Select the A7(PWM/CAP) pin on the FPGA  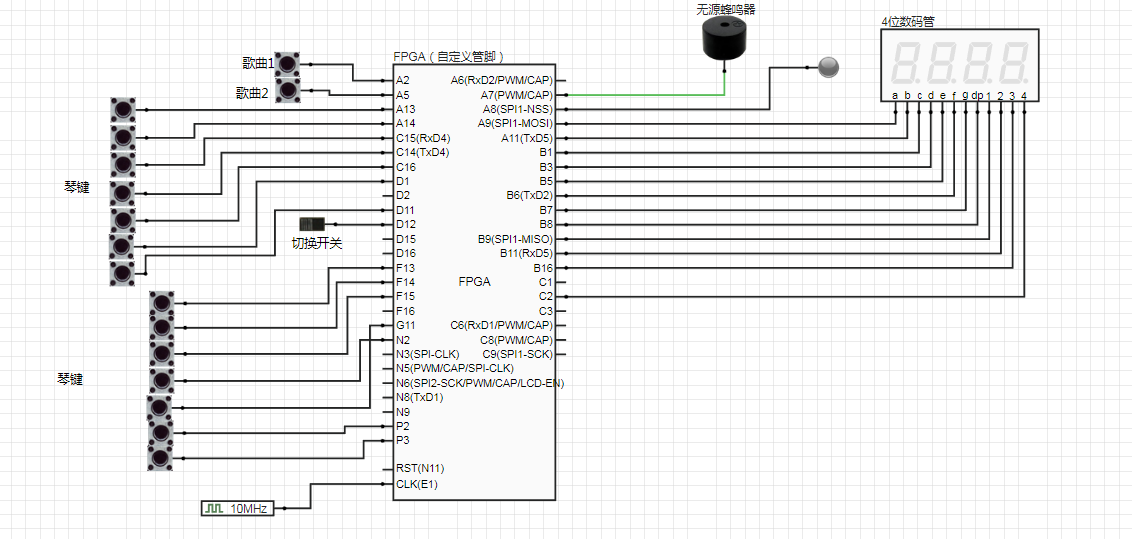[516, 94]
